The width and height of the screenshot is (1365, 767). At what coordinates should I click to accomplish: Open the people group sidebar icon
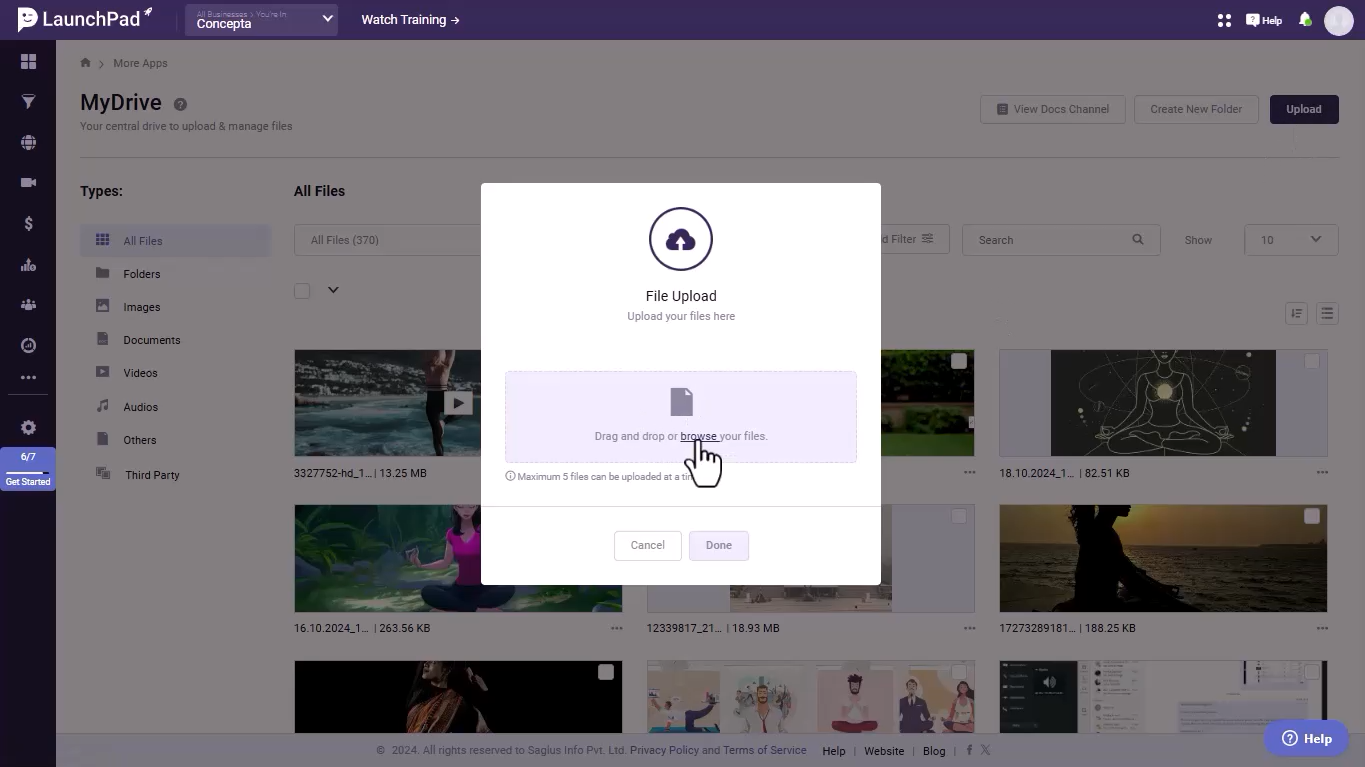[28, 305]
